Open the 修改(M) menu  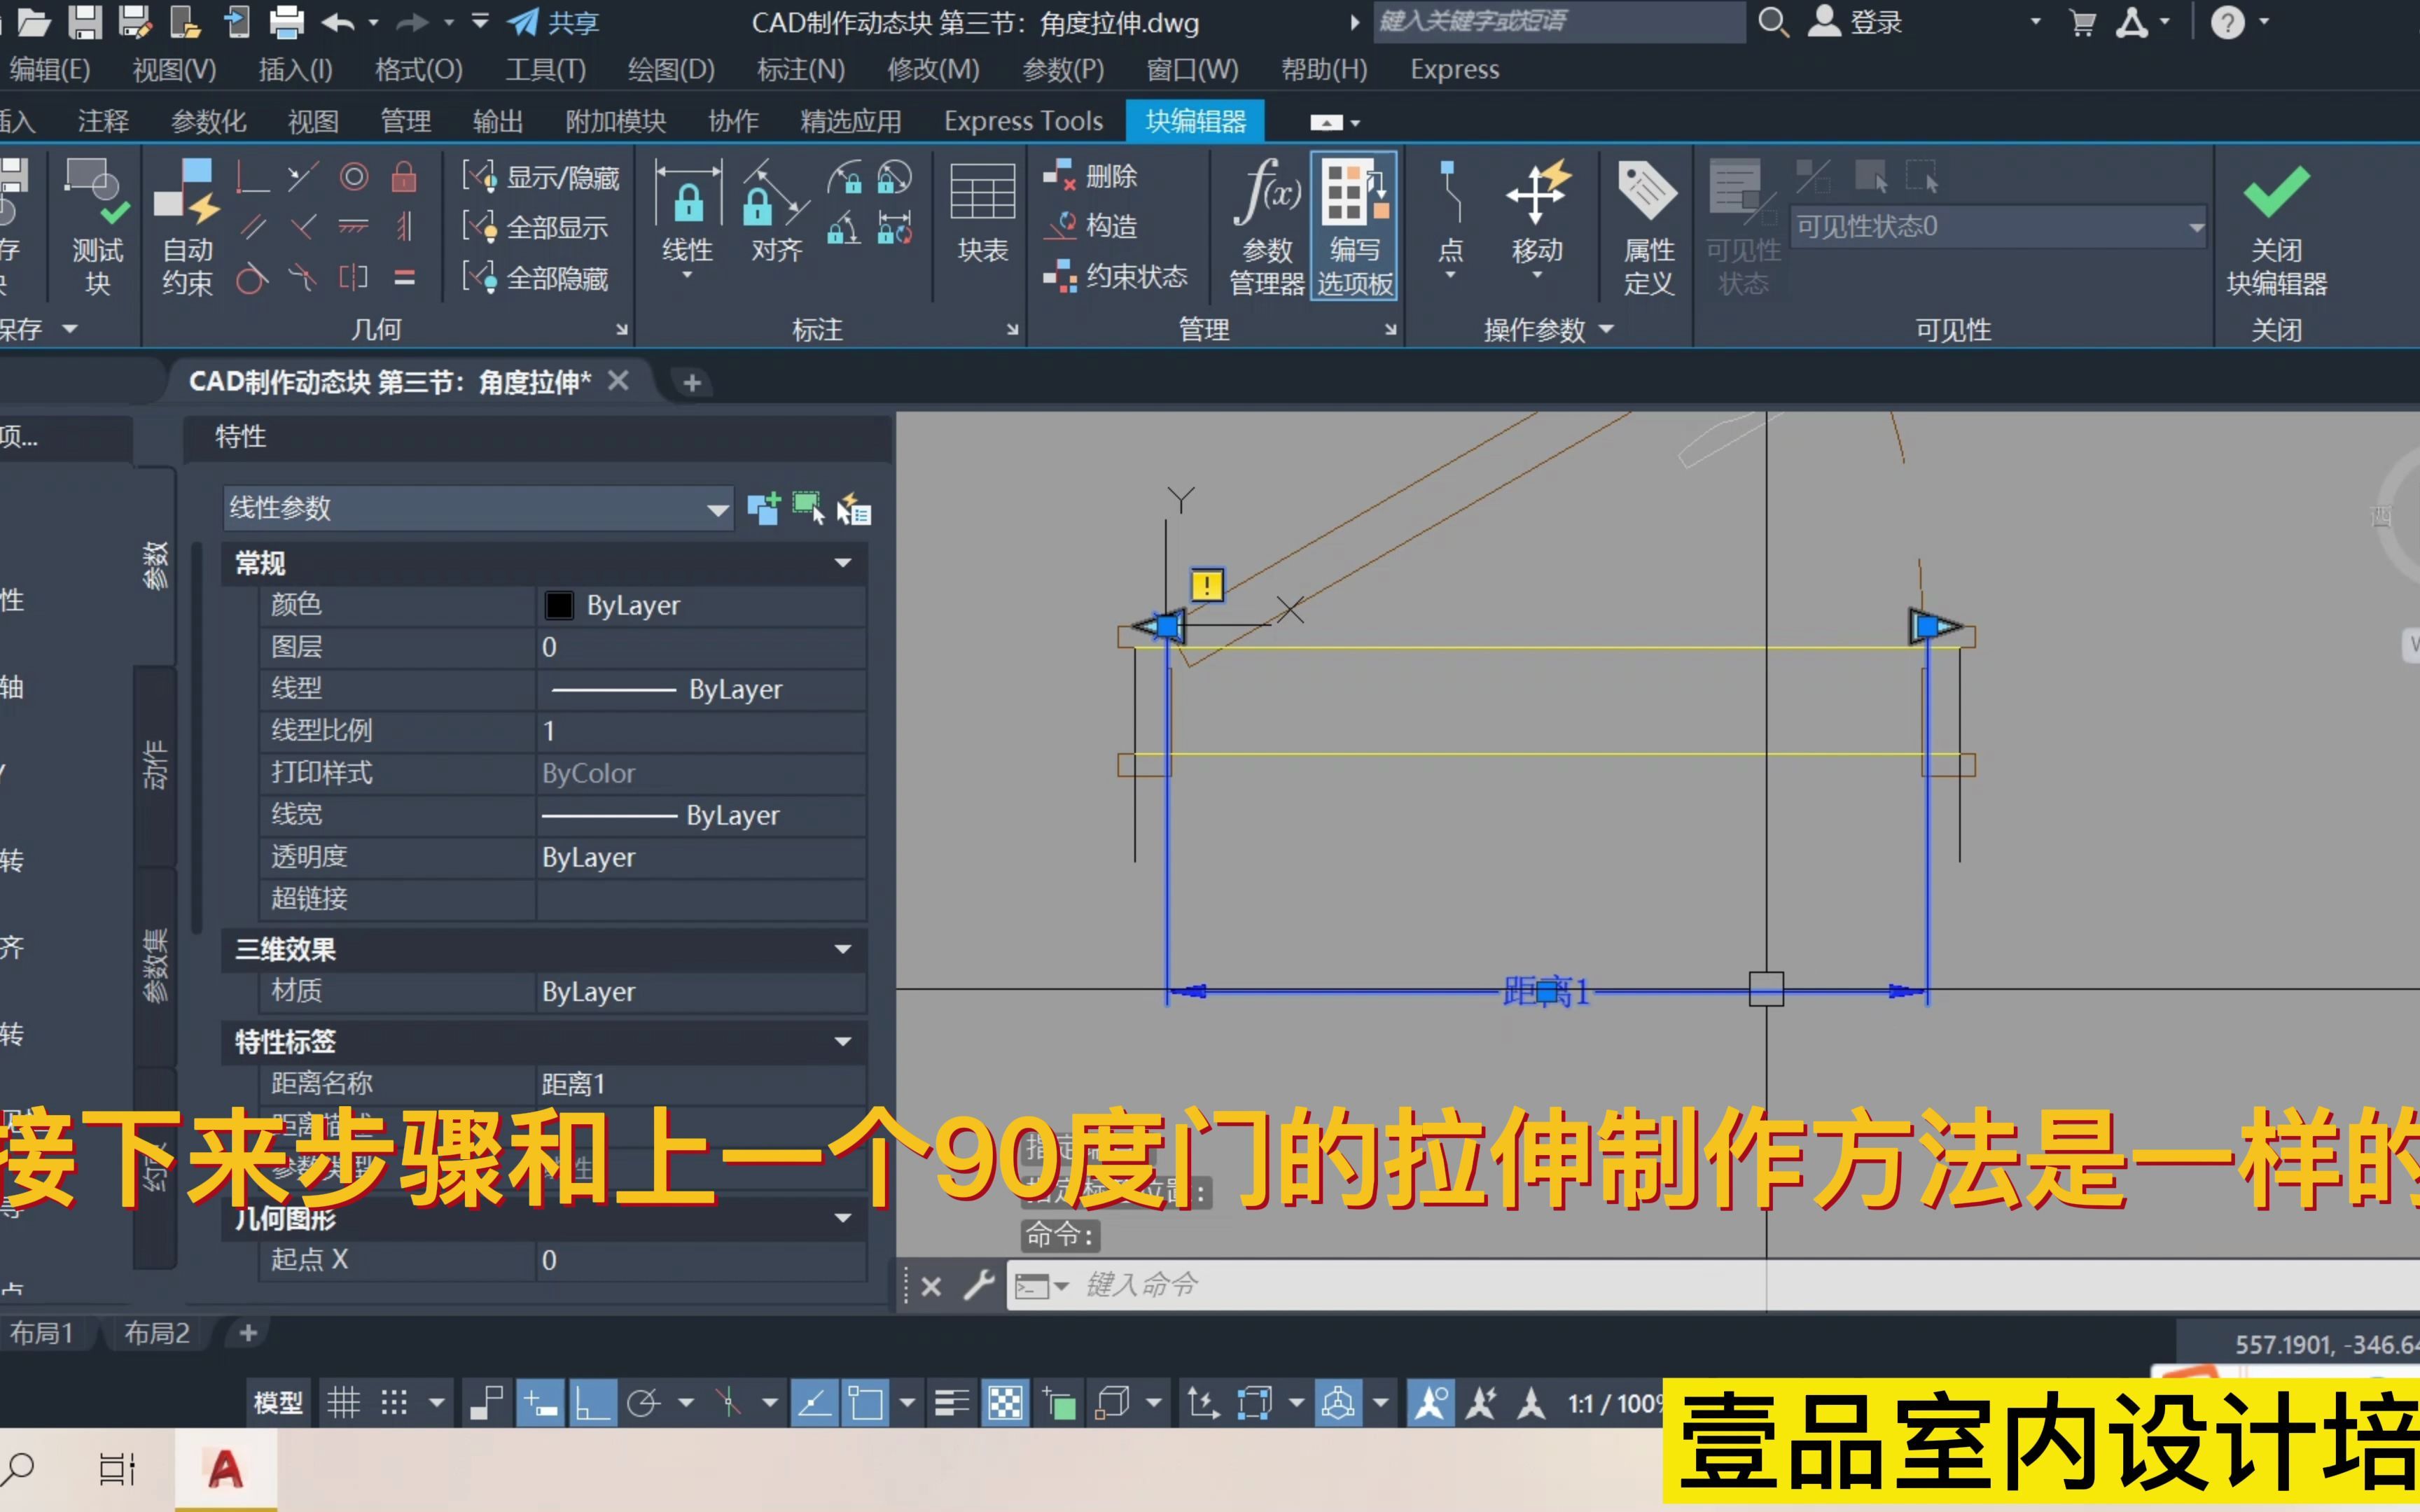tap(932, 69)
